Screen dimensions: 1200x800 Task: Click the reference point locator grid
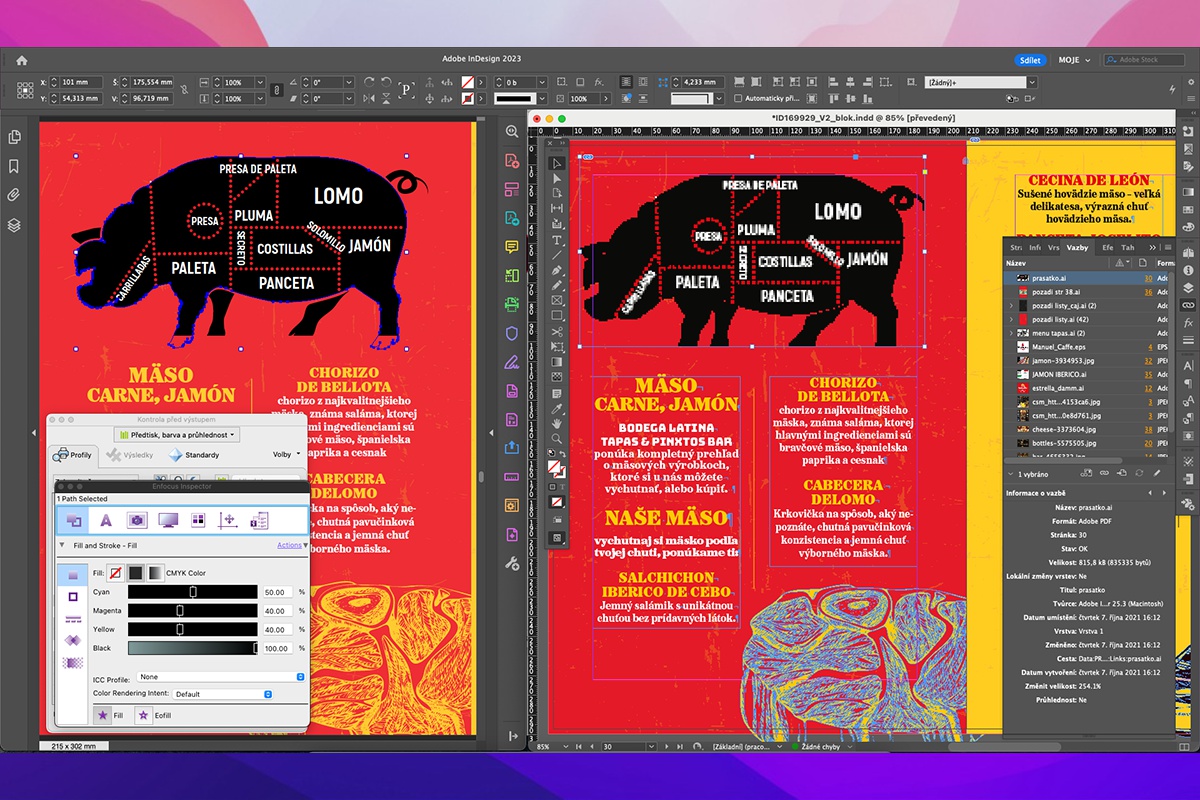pyautogui.click(x=24, y=90)
